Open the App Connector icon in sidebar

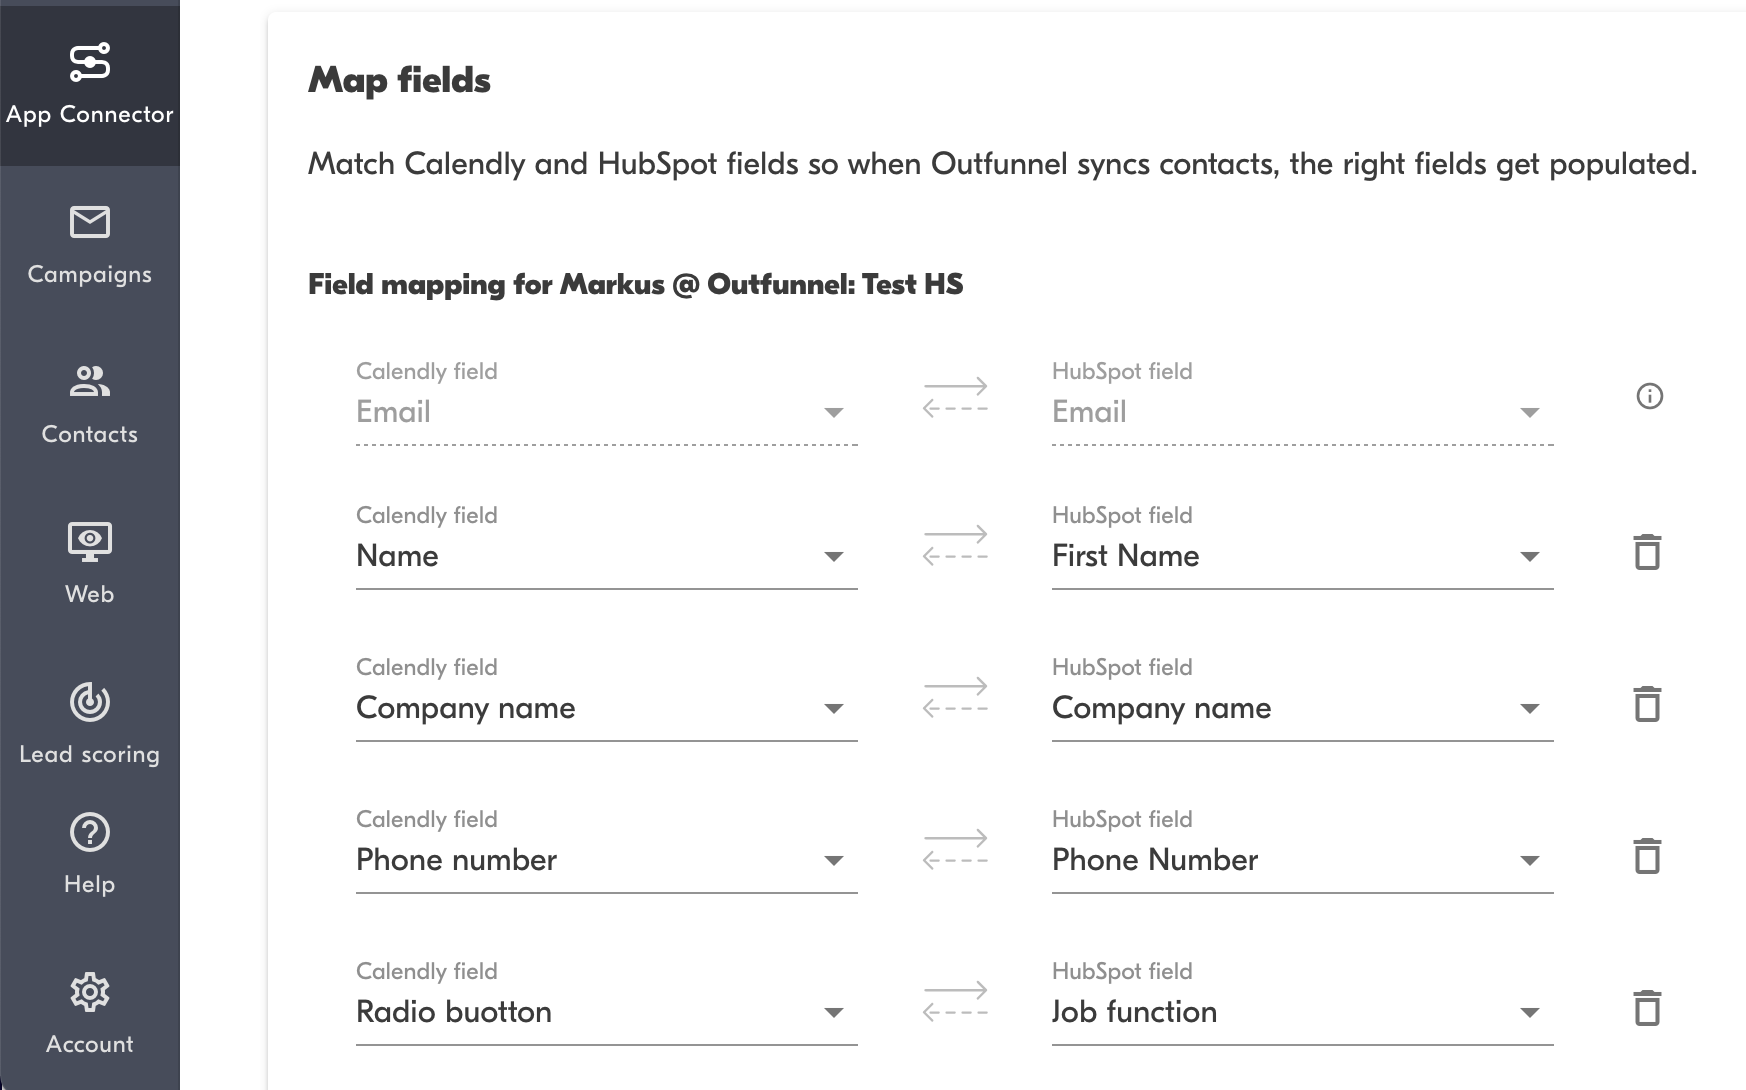(x=89, y=63)
